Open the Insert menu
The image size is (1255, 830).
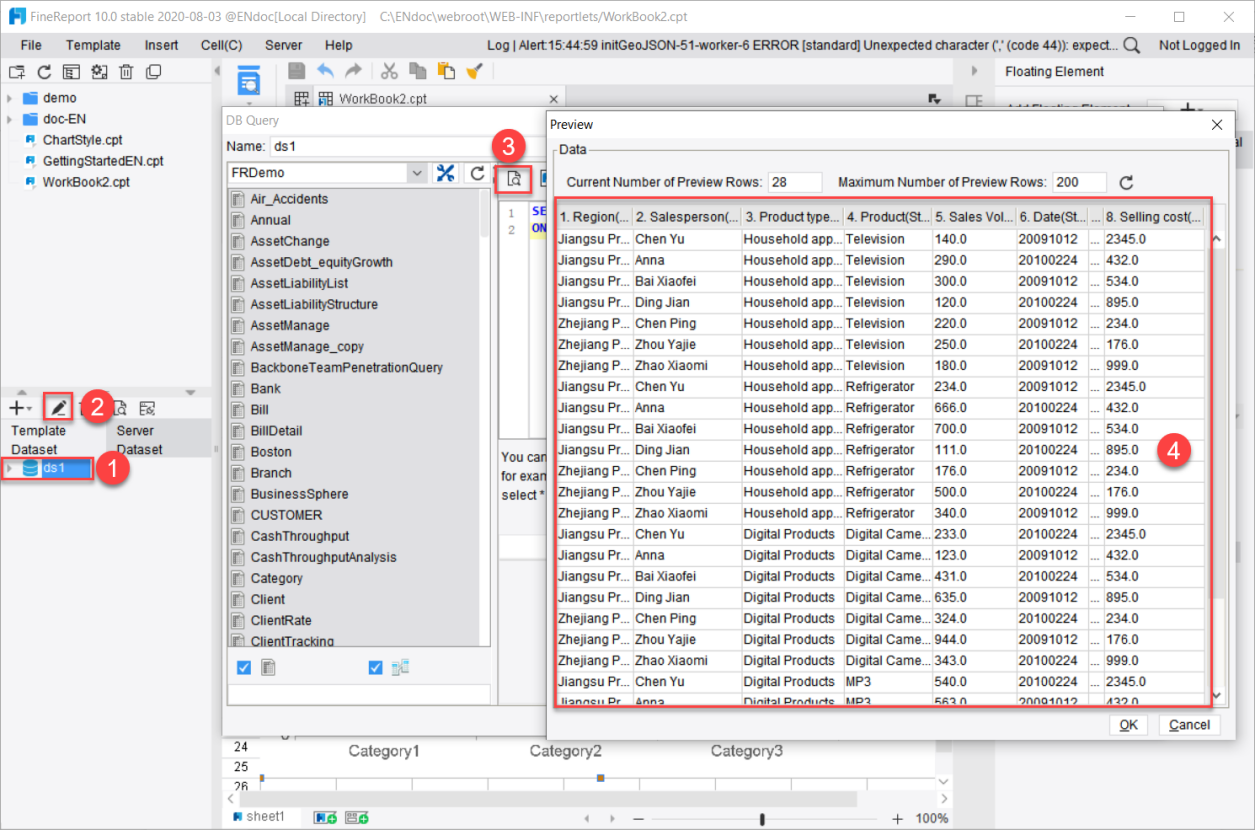(161, 45)
